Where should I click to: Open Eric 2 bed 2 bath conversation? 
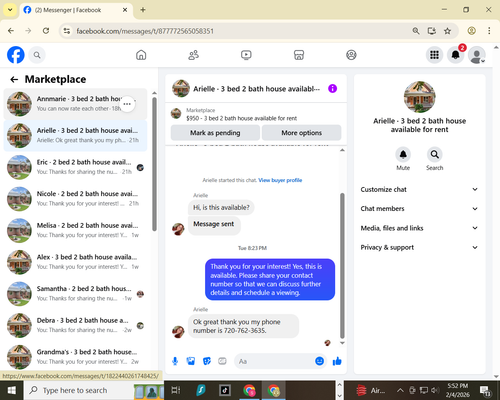(x=75, y=167)
